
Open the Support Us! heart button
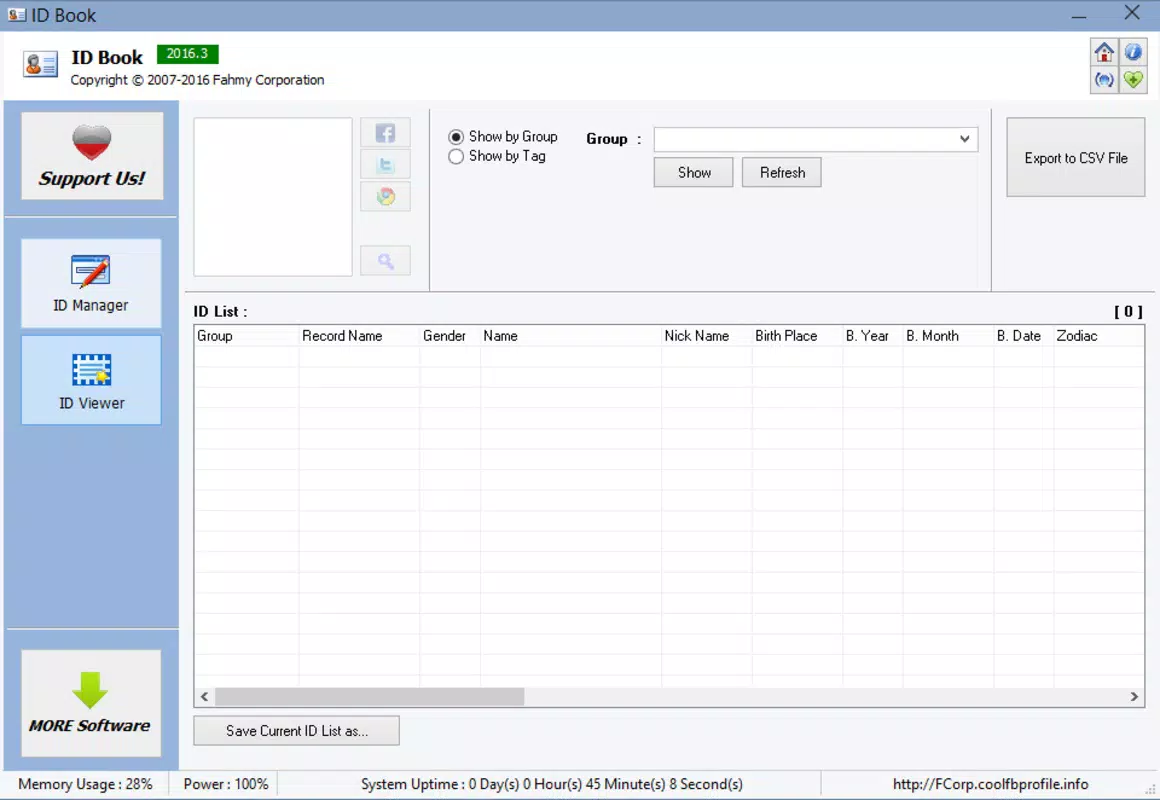pyautogui.click(x=92, y=156)
